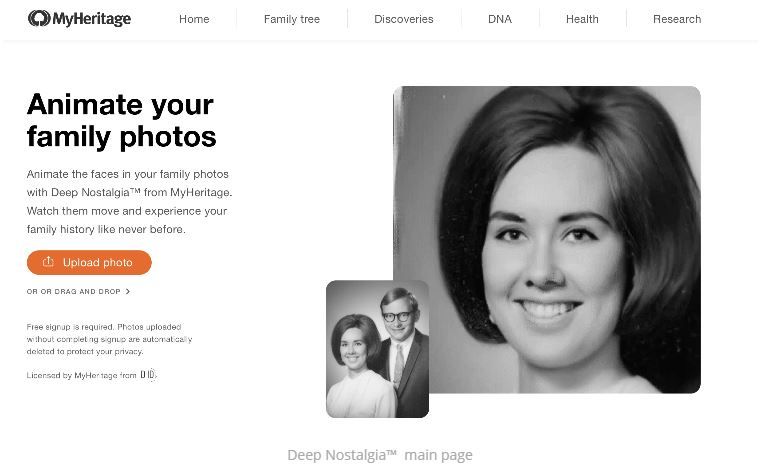The height and width of the screenshot is (471, 783).
Task: Click the Deep Nostalgia description paragraph
Action: [x=129, y=202]
